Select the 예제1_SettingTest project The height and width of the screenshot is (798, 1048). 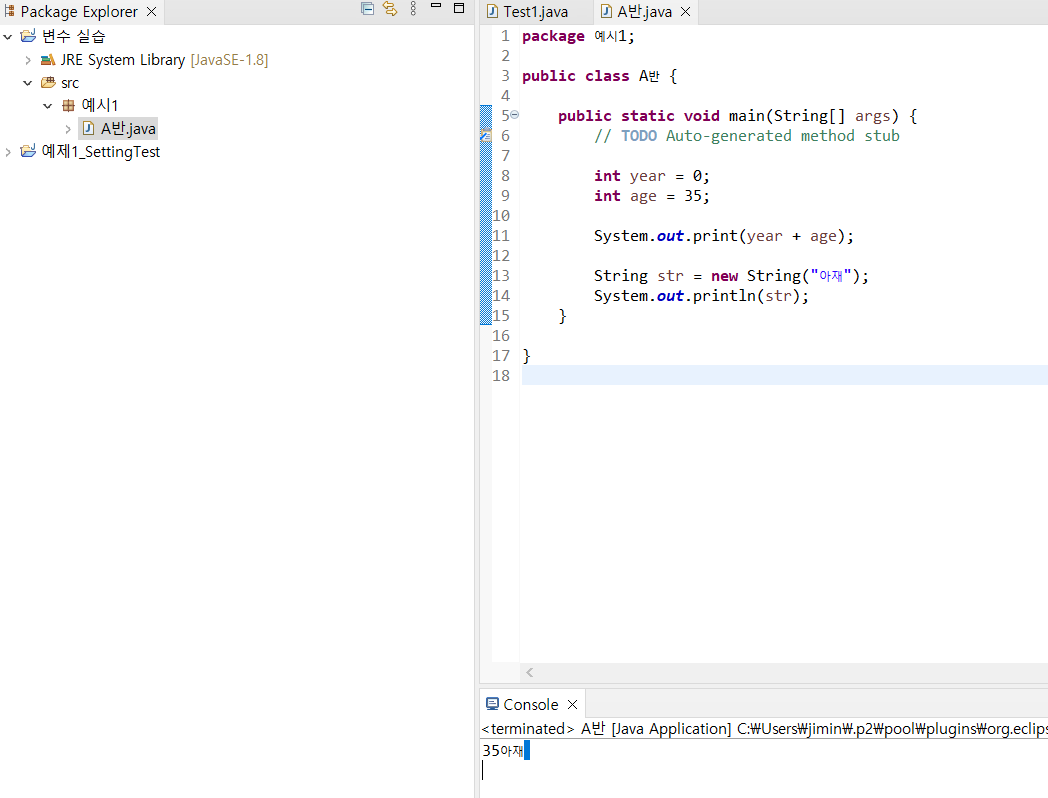click(x=101, y=152)
